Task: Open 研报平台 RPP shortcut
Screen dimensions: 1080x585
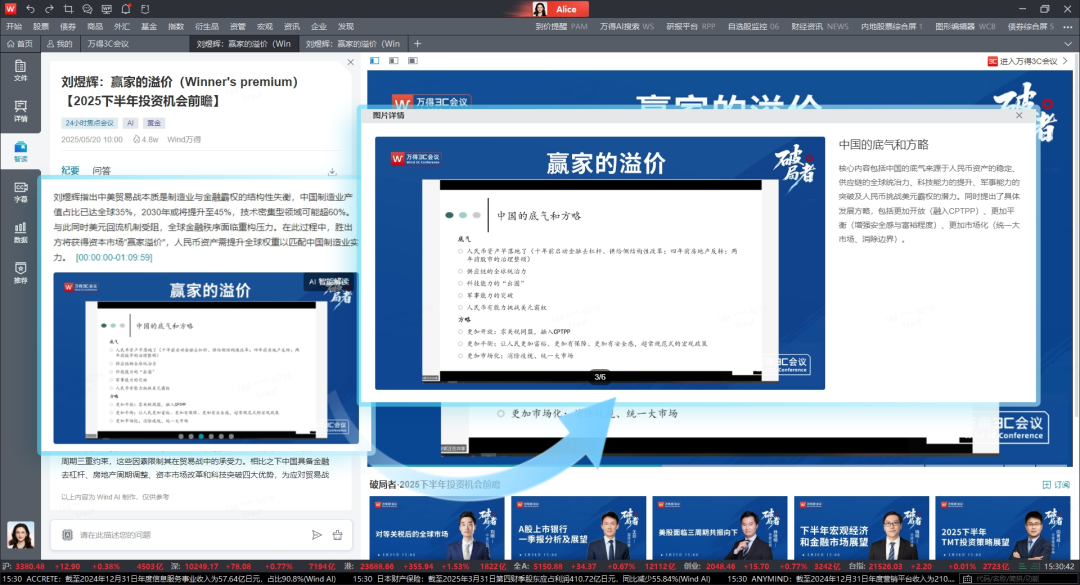Action: (x=691, y=26)
